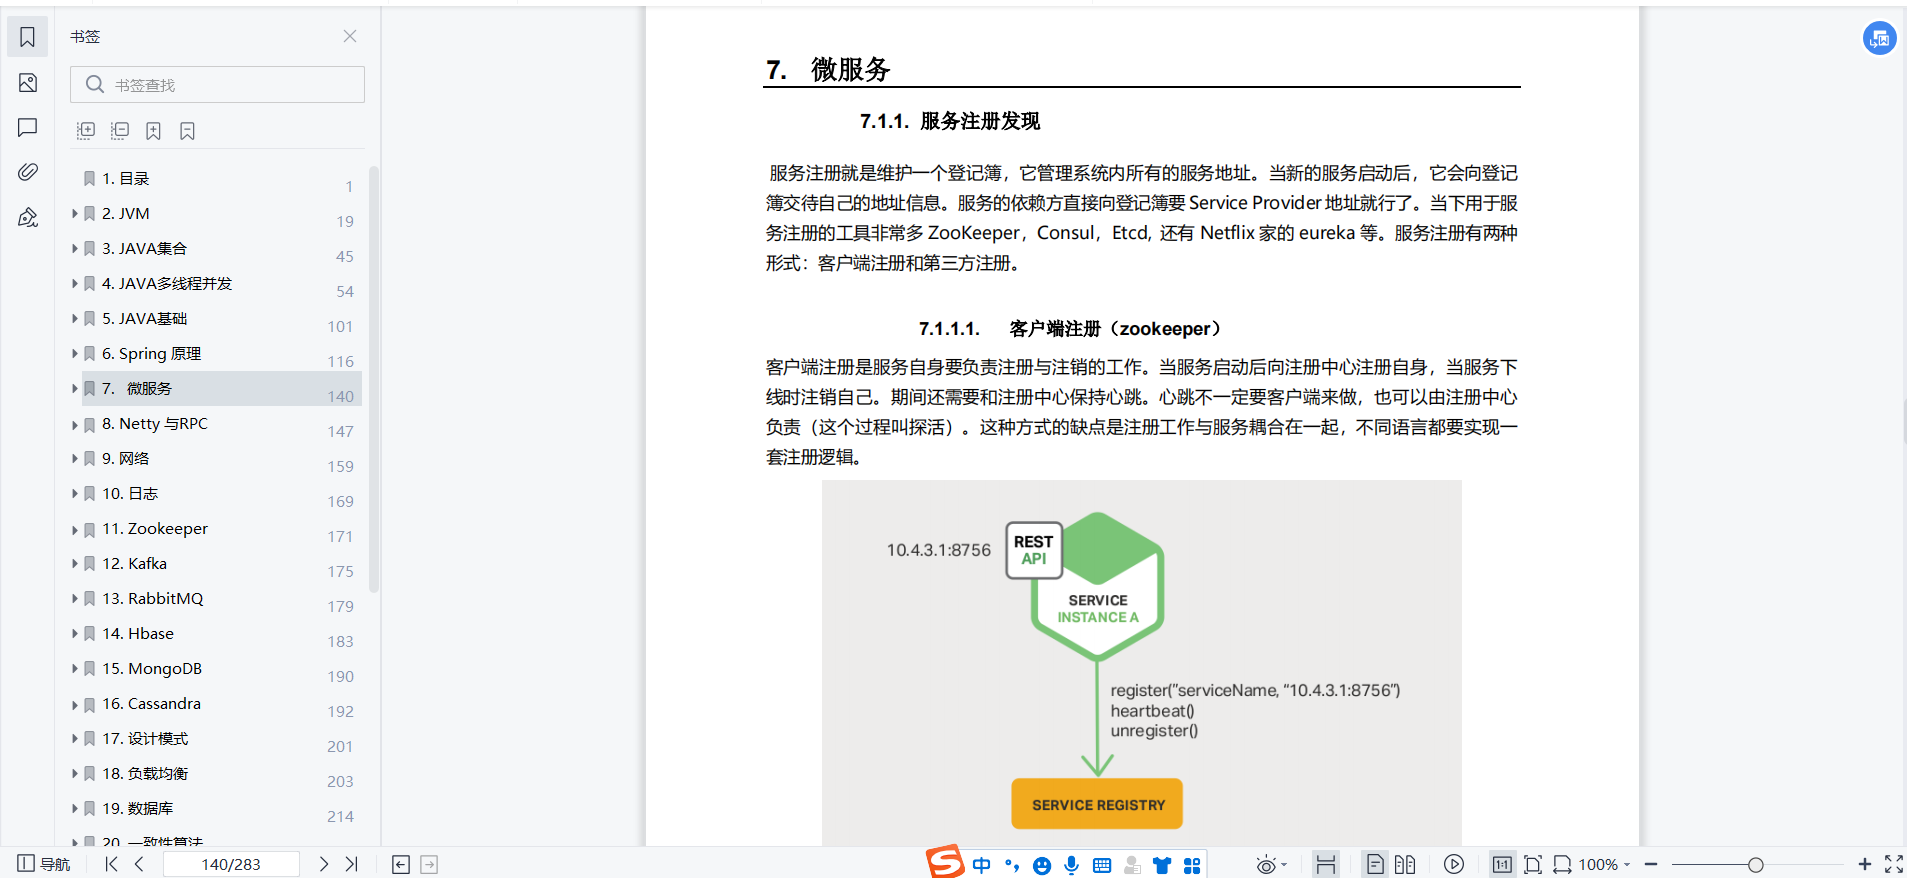Zoom out with the minus button
1907x878 pixels.
tap(1651, 864)
